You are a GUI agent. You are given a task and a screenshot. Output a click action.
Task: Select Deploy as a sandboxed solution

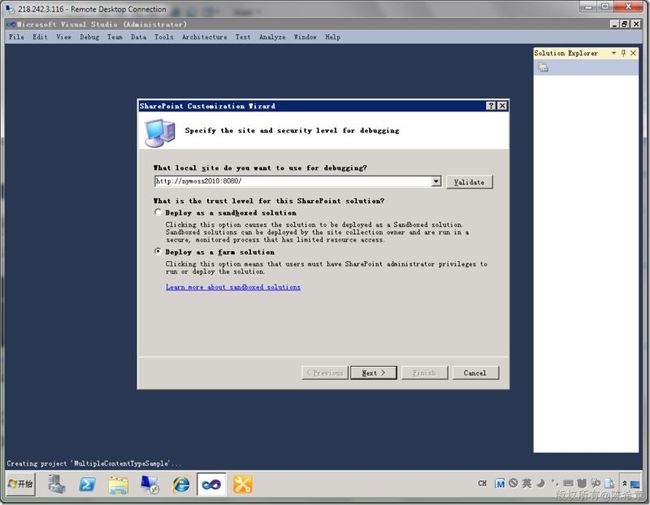(x=158, y=212)
